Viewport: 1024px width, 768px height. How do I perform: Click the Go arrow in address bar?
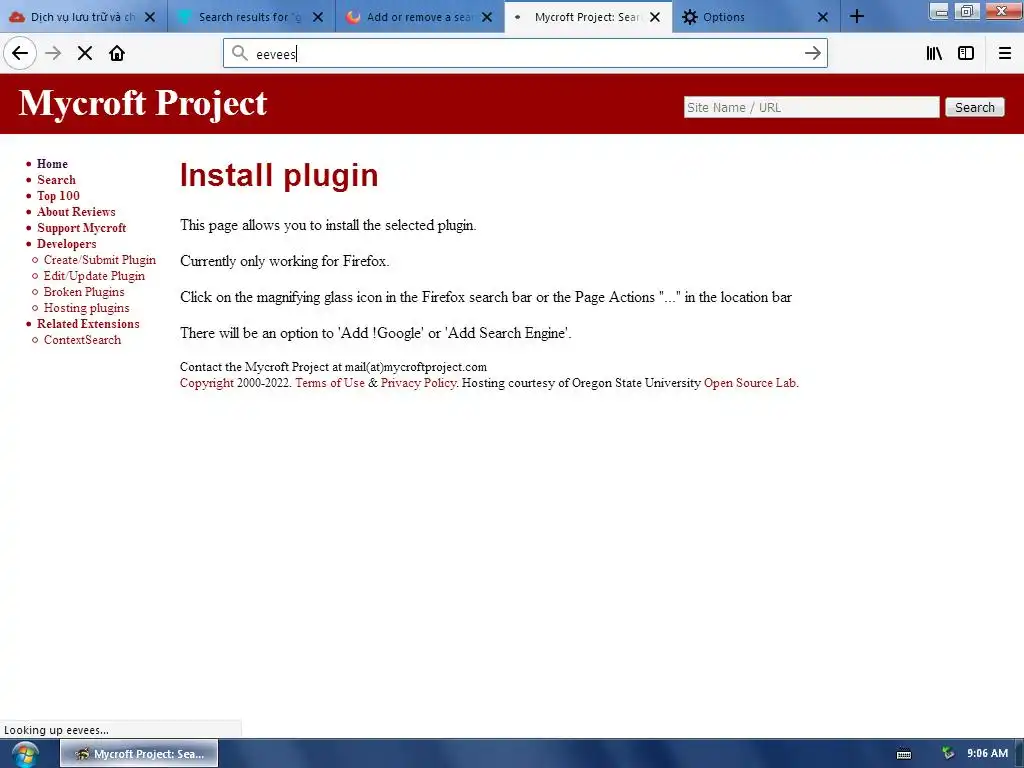[812, 53]
